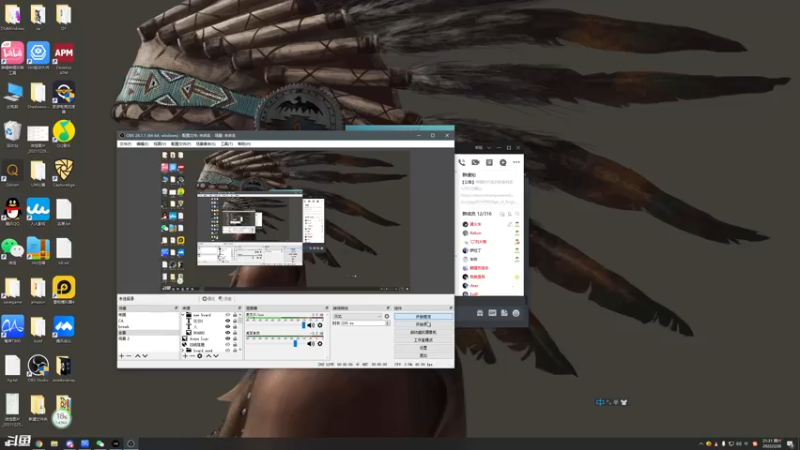This screenshot has width=800, height=450.
Task: Click the first mixer channel volume slider handle
Action: tap(304, 325)
